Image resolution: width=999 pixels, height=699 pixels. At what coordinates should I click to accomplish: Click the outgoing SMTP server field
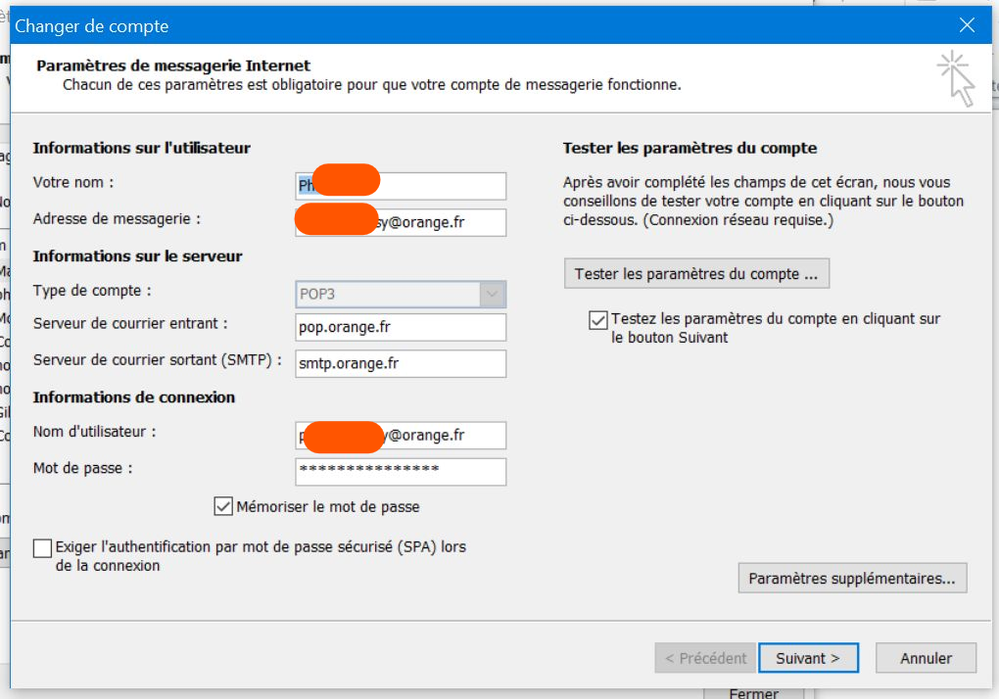click(401, 363)
